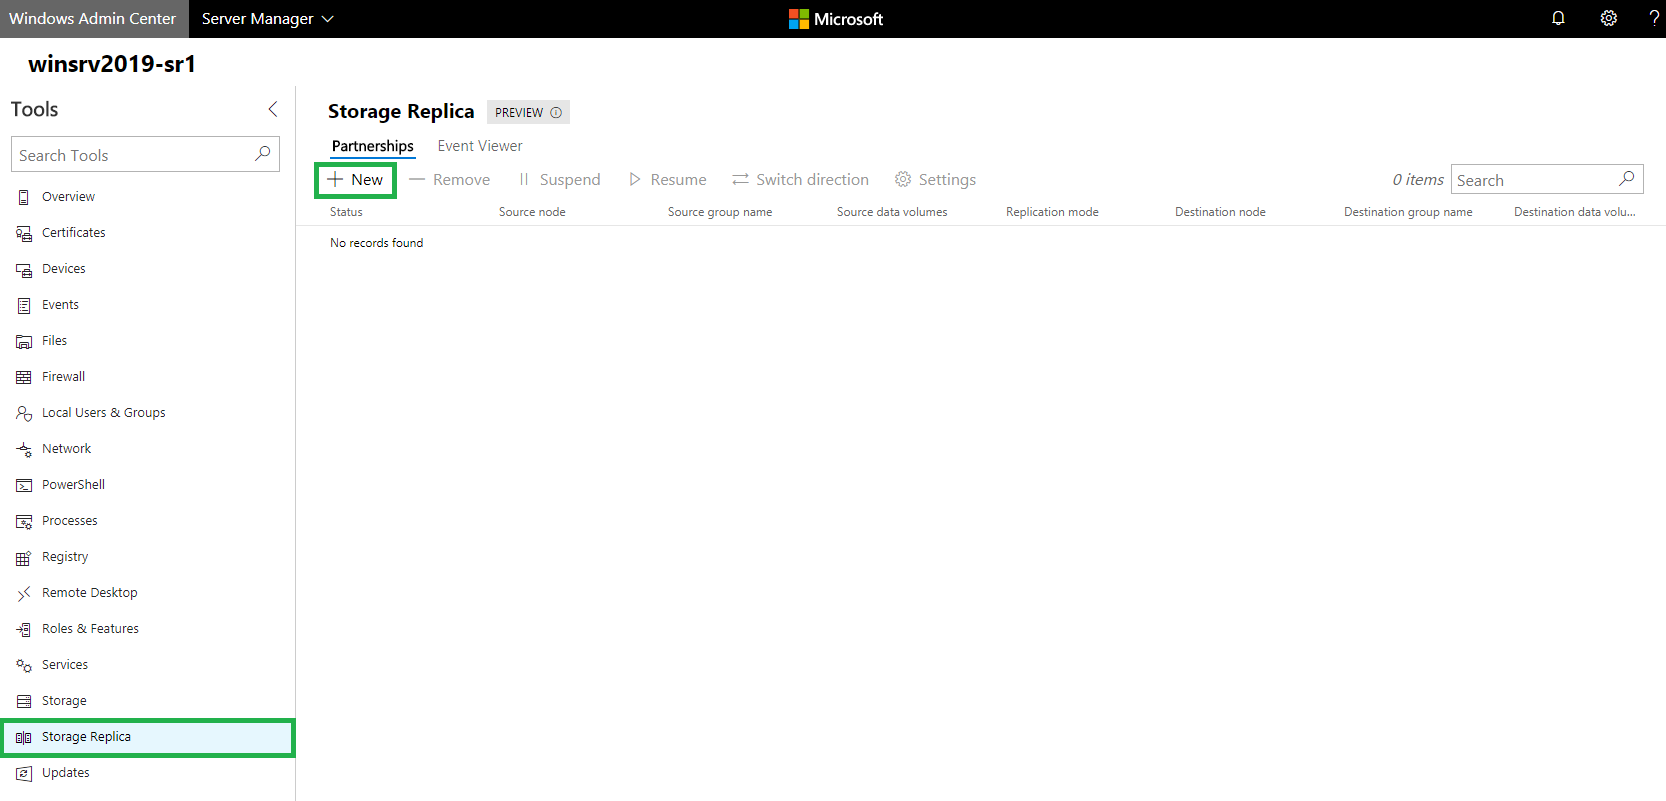The height and width of the screenshot is (801, 1666).
Task: Open Certificates tool label
Action: [74, 233]
